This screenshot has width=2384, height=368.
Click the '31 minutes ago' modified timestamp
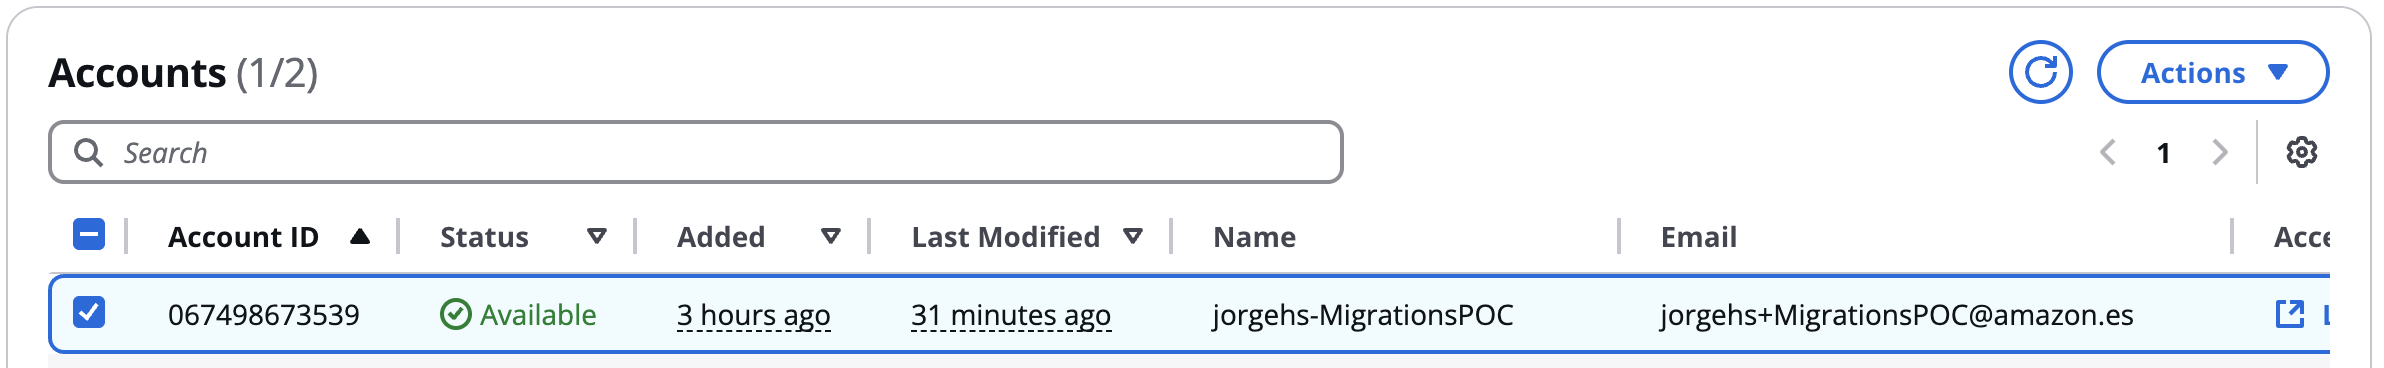1010,315
